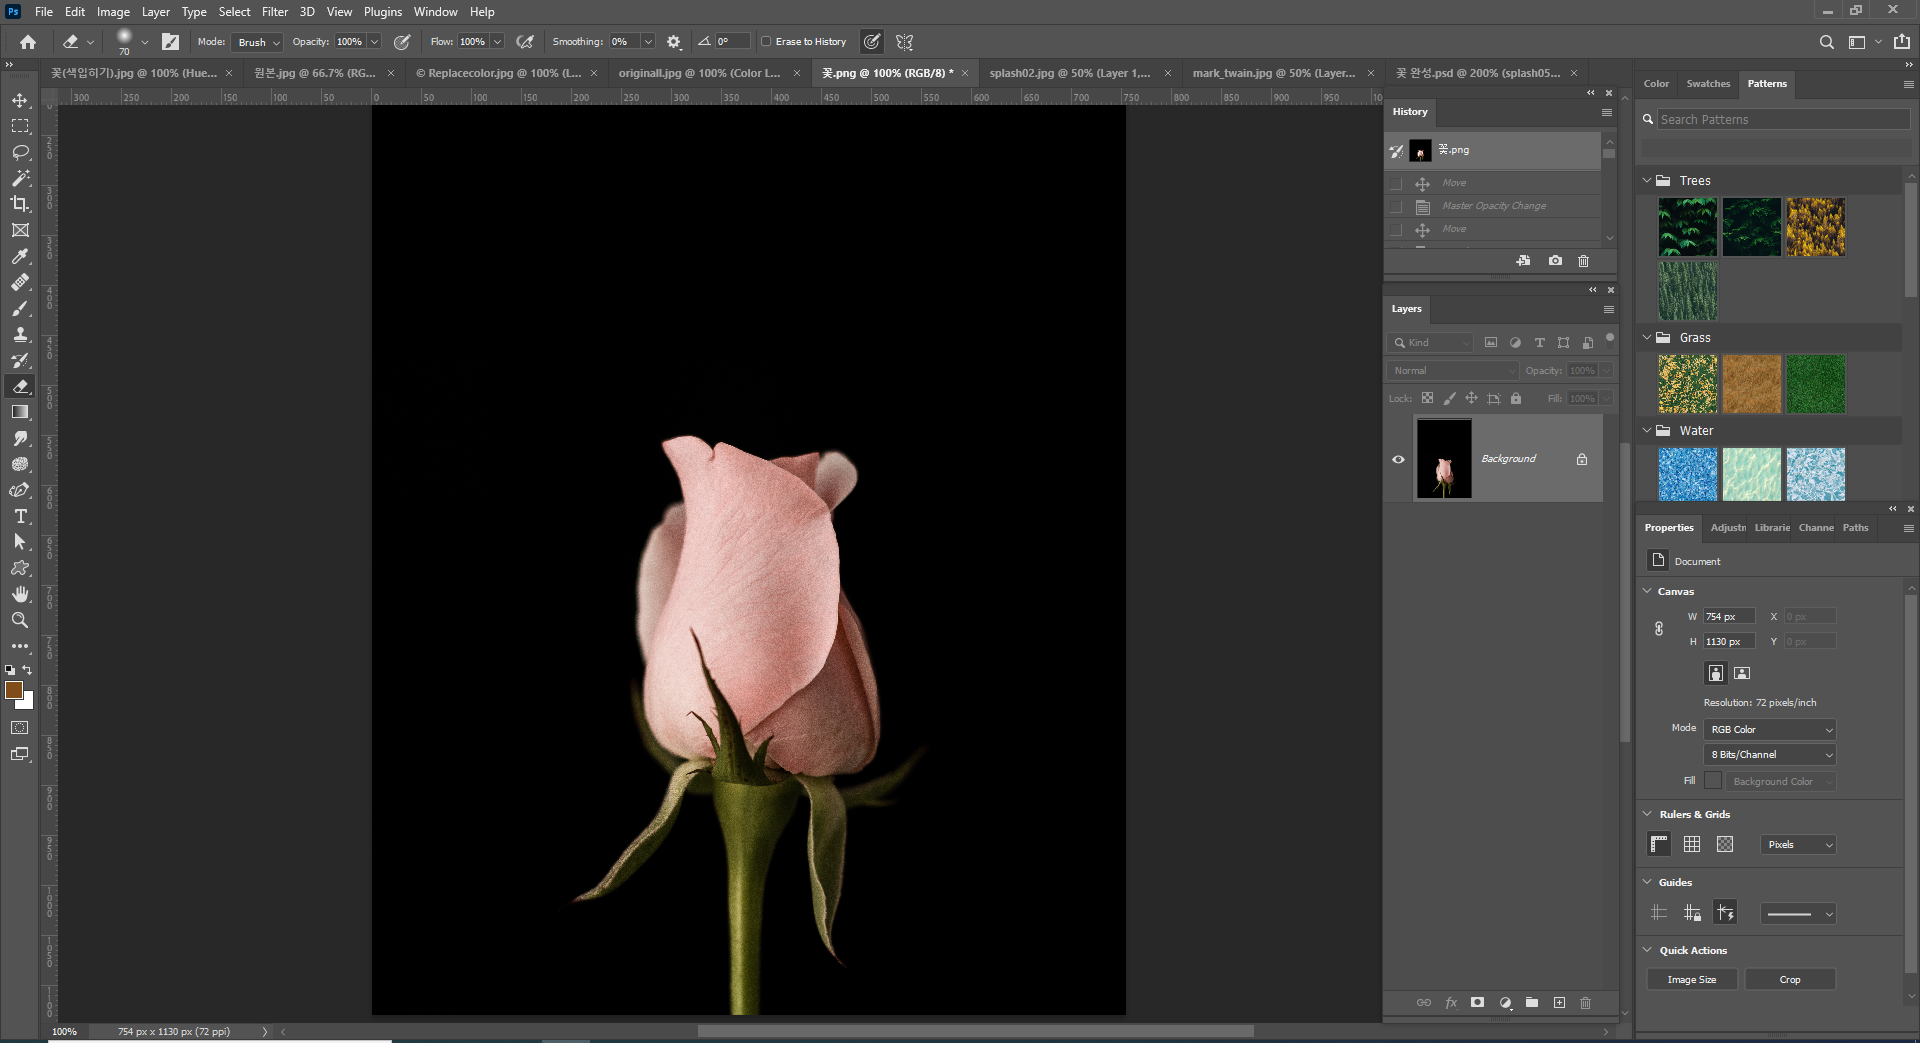The height and width of the screenshot is (1043, 1920).
Task: Enable Erase to History checkbox
Action: 766,42
